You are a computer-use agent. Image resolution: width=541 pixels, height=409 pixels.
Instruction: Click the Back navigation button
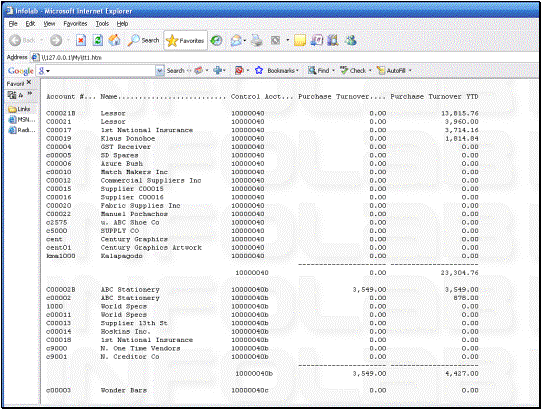[22, 40]
